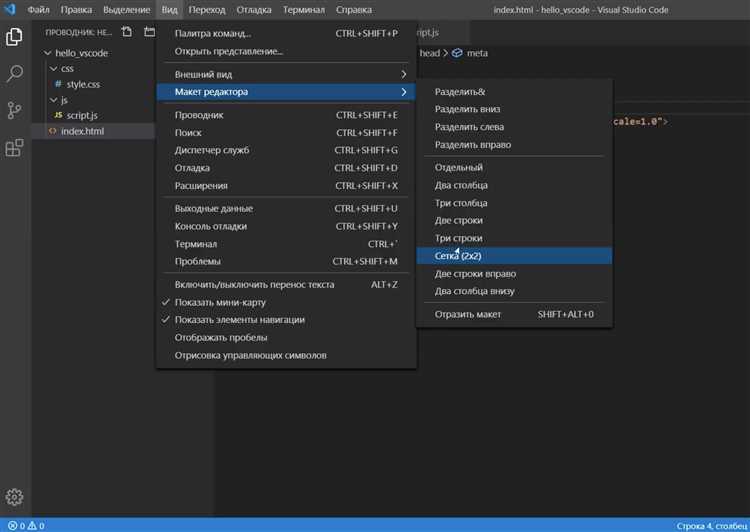Collapse the css folder in explorer
This screenshot has width=750, height=532.
[x=67, y=69]
